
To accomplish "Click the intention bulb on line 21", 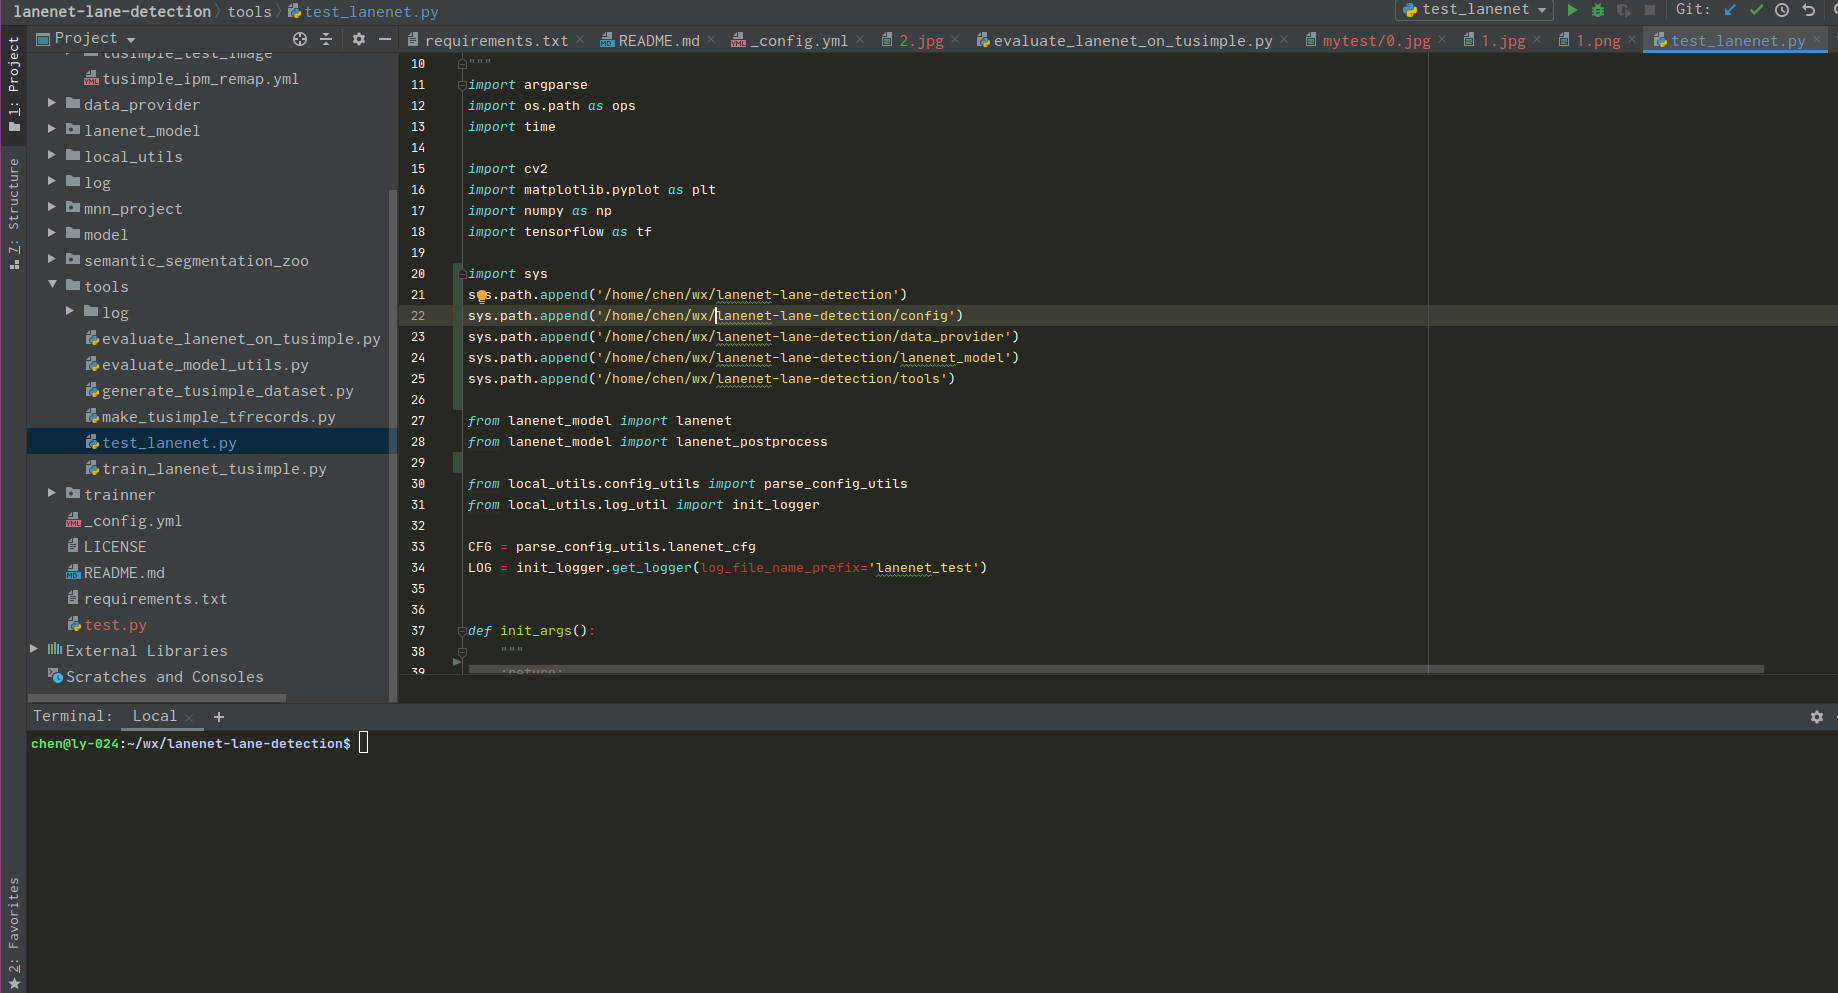I will click(482, 295).
